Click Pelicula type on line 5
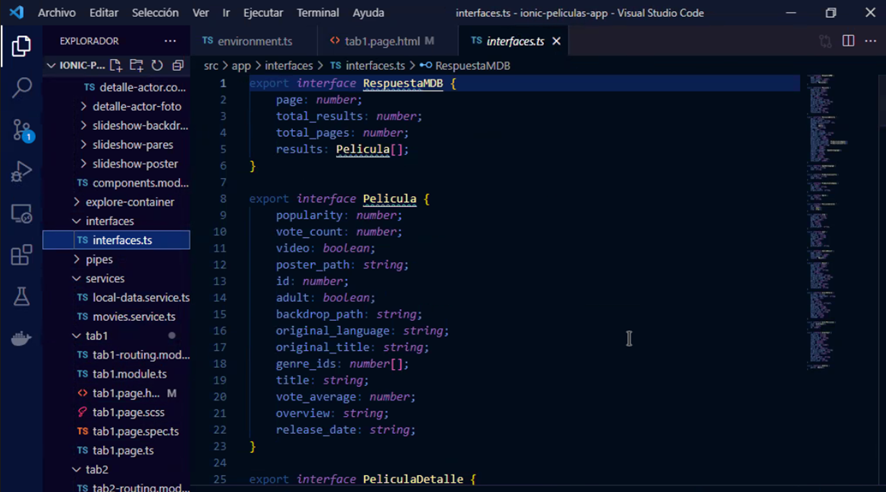 point(363,149)
